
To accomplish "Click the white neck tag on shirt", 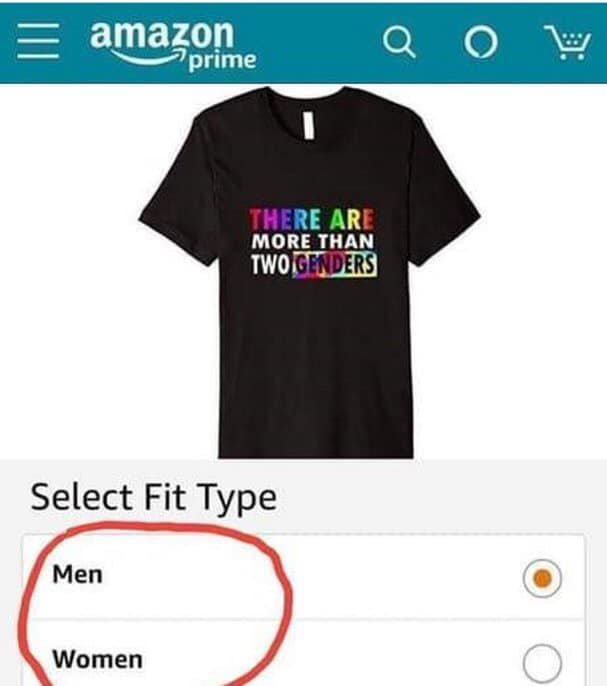I will 309,125.
